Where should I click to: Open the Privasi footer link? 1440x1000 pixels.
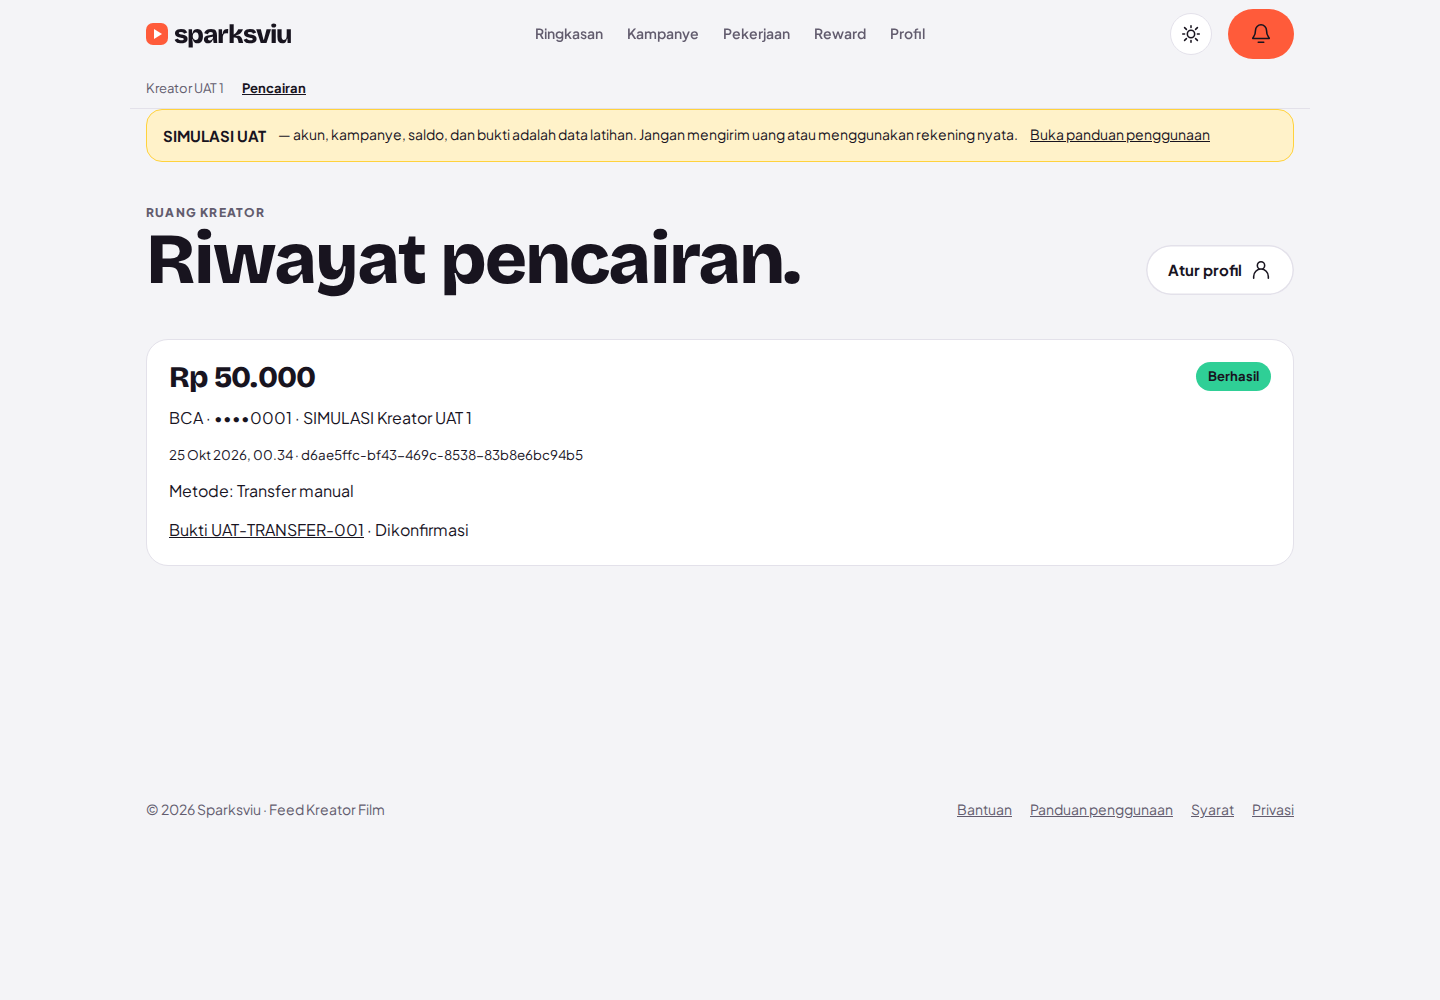click(1273, 810)
